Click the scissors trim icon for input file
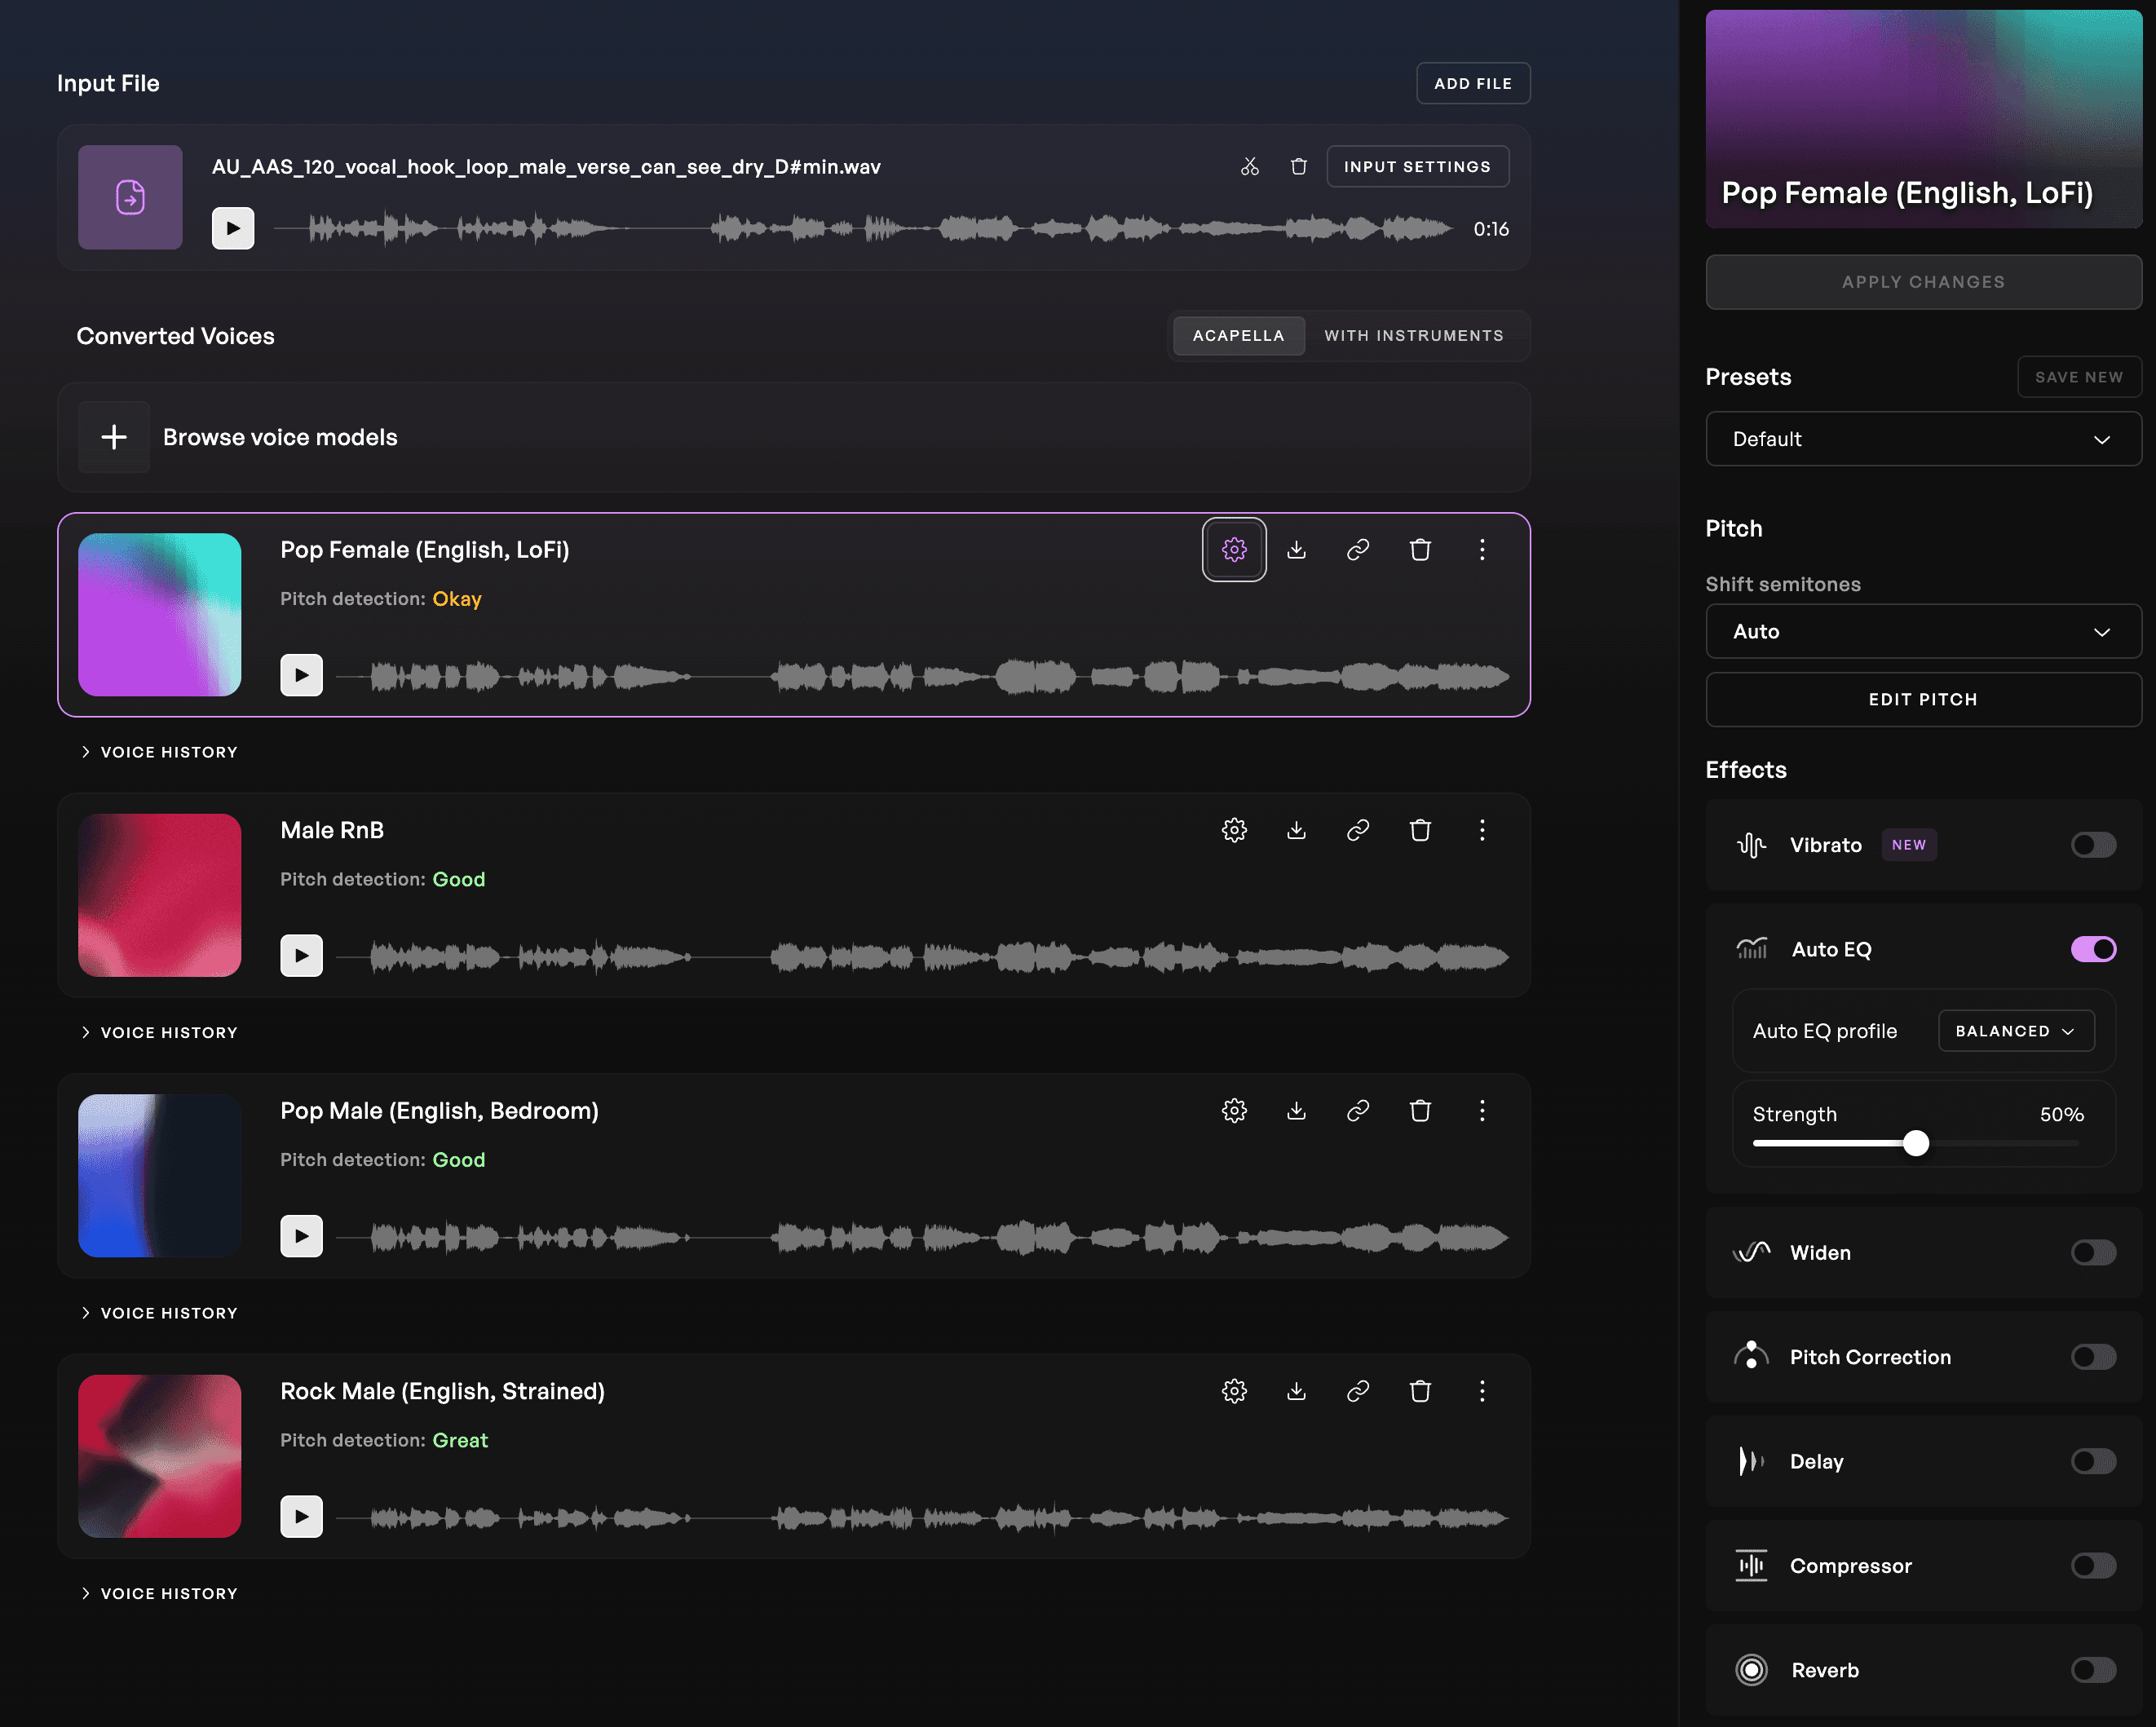Screen dimensions: 2156x1727 point(1249,166)
